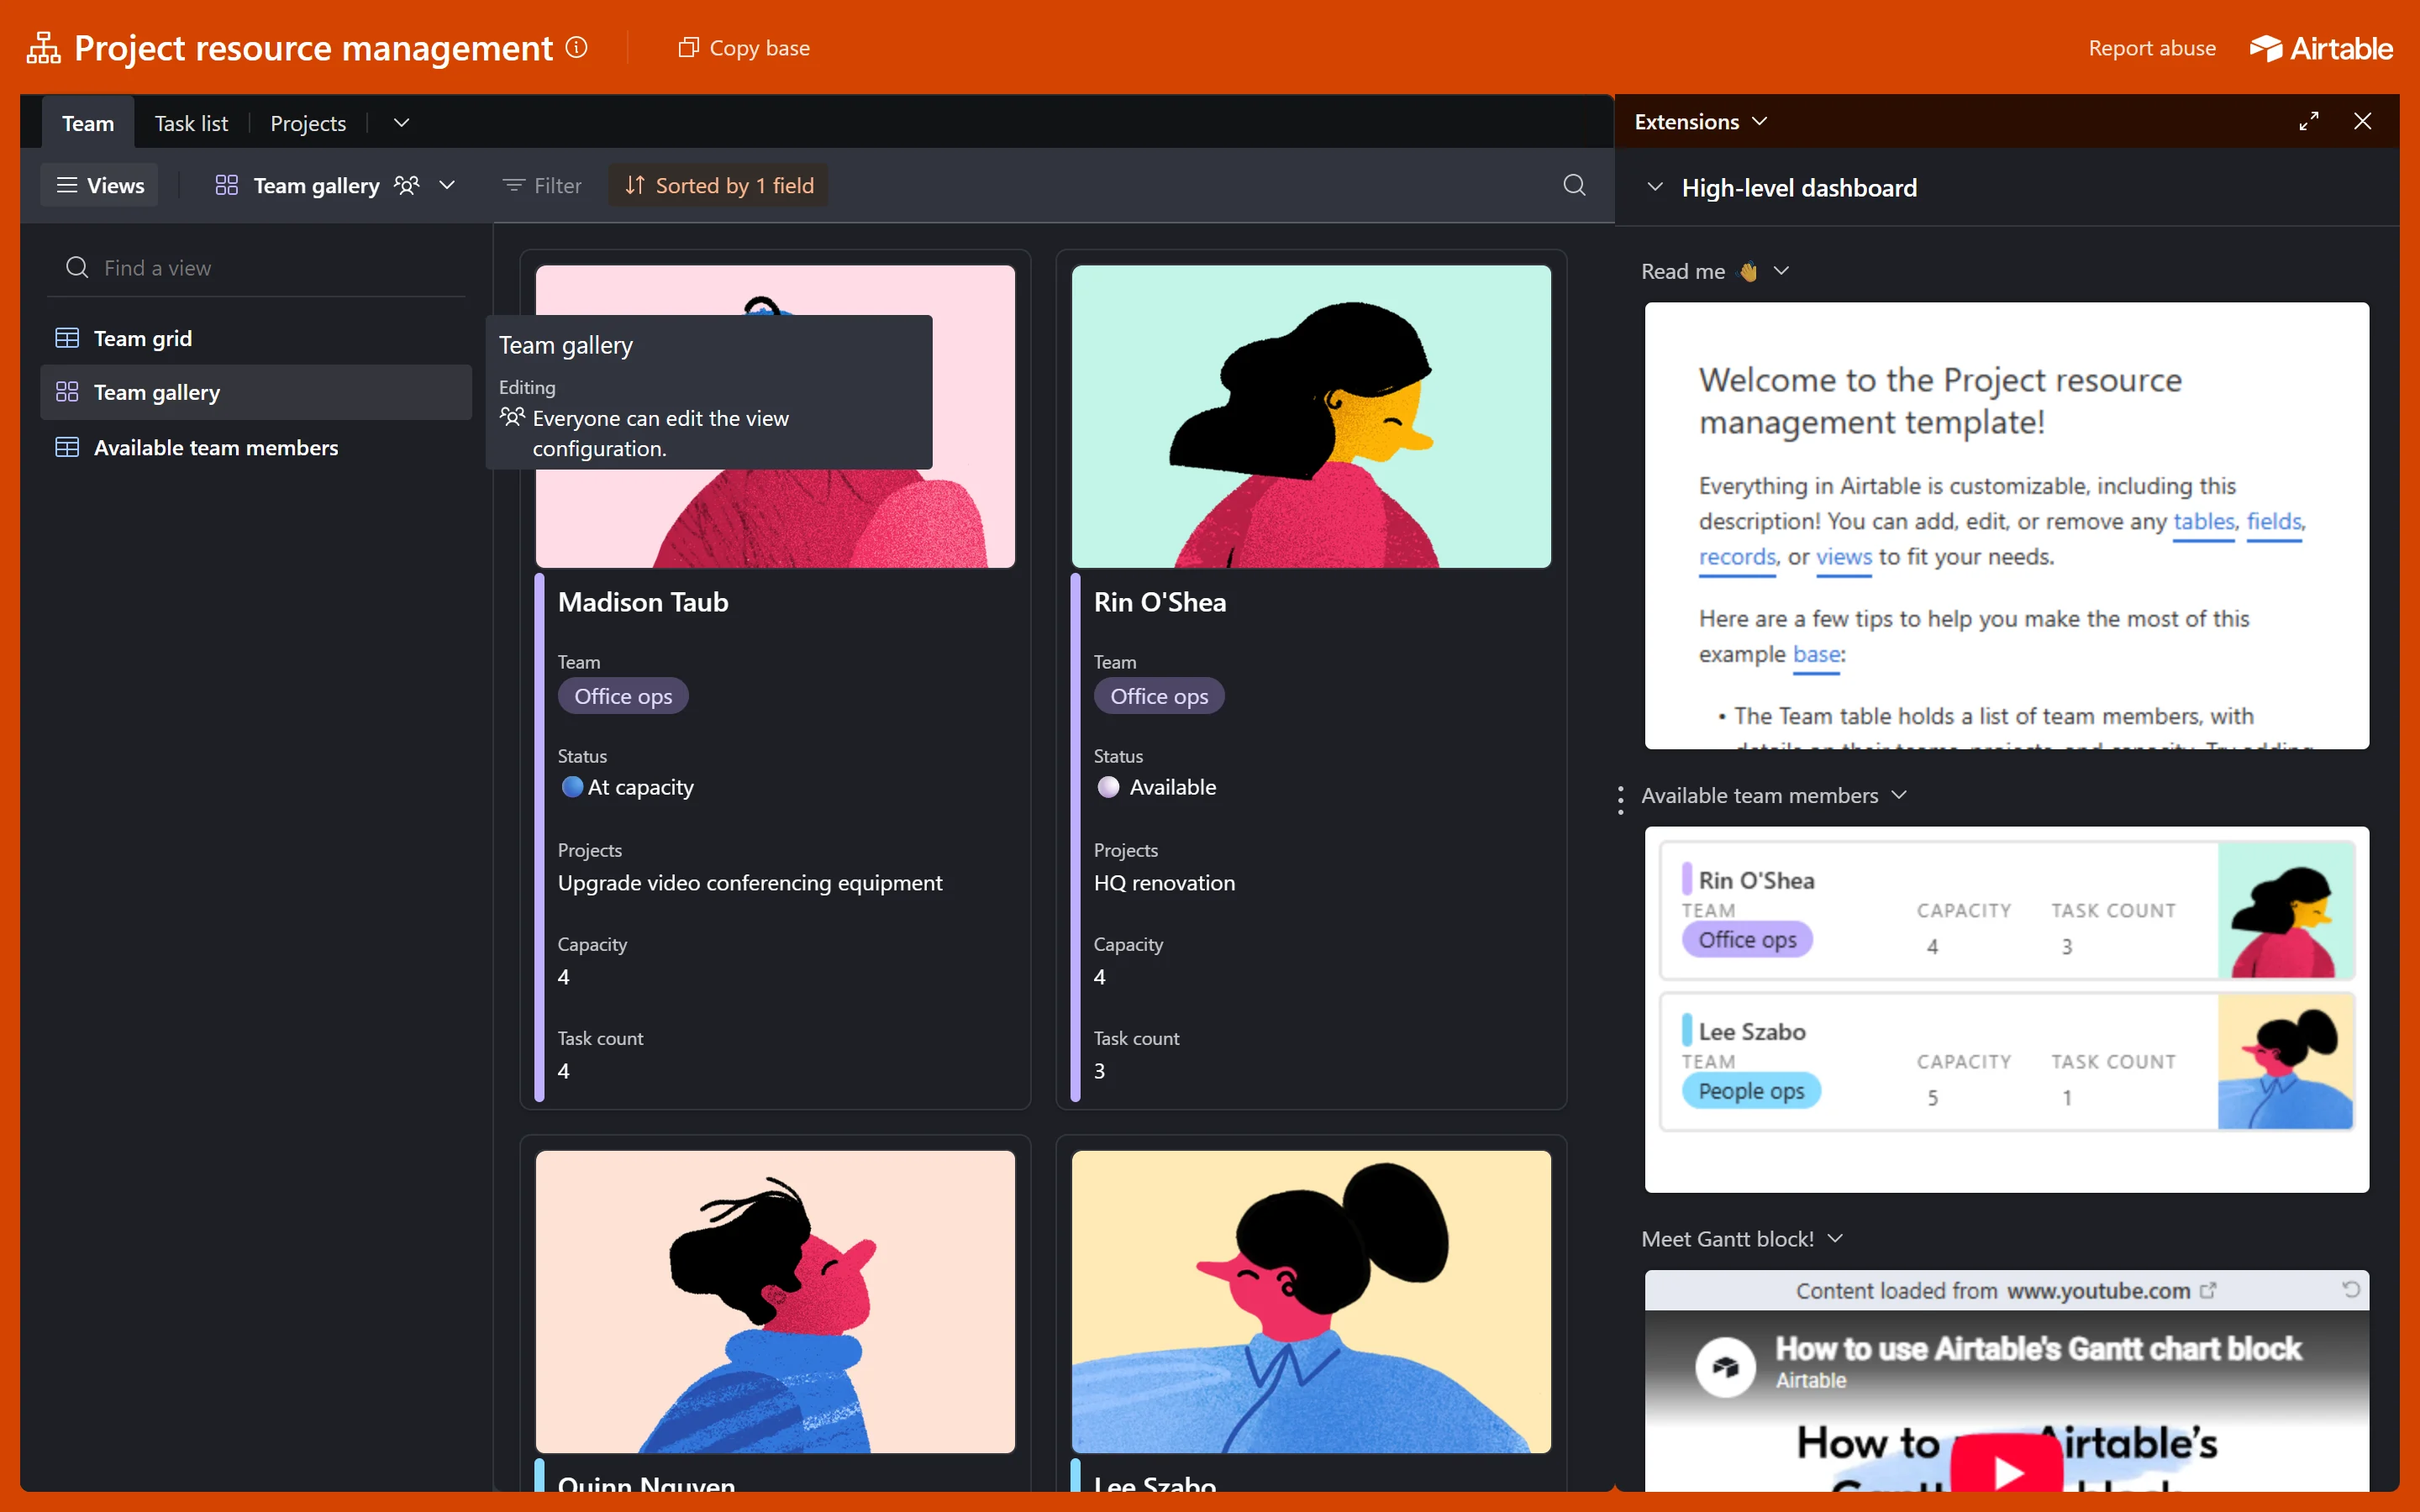
Task: Click Madison Taub's name on her card
Action: [x=643, y=602]
